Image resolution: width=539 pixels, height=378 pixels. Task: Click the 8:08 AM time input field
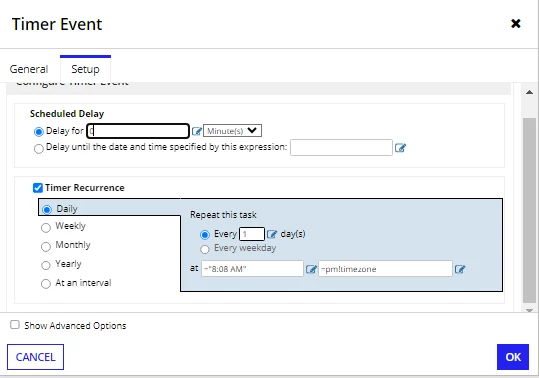click(x=252, y=268)
